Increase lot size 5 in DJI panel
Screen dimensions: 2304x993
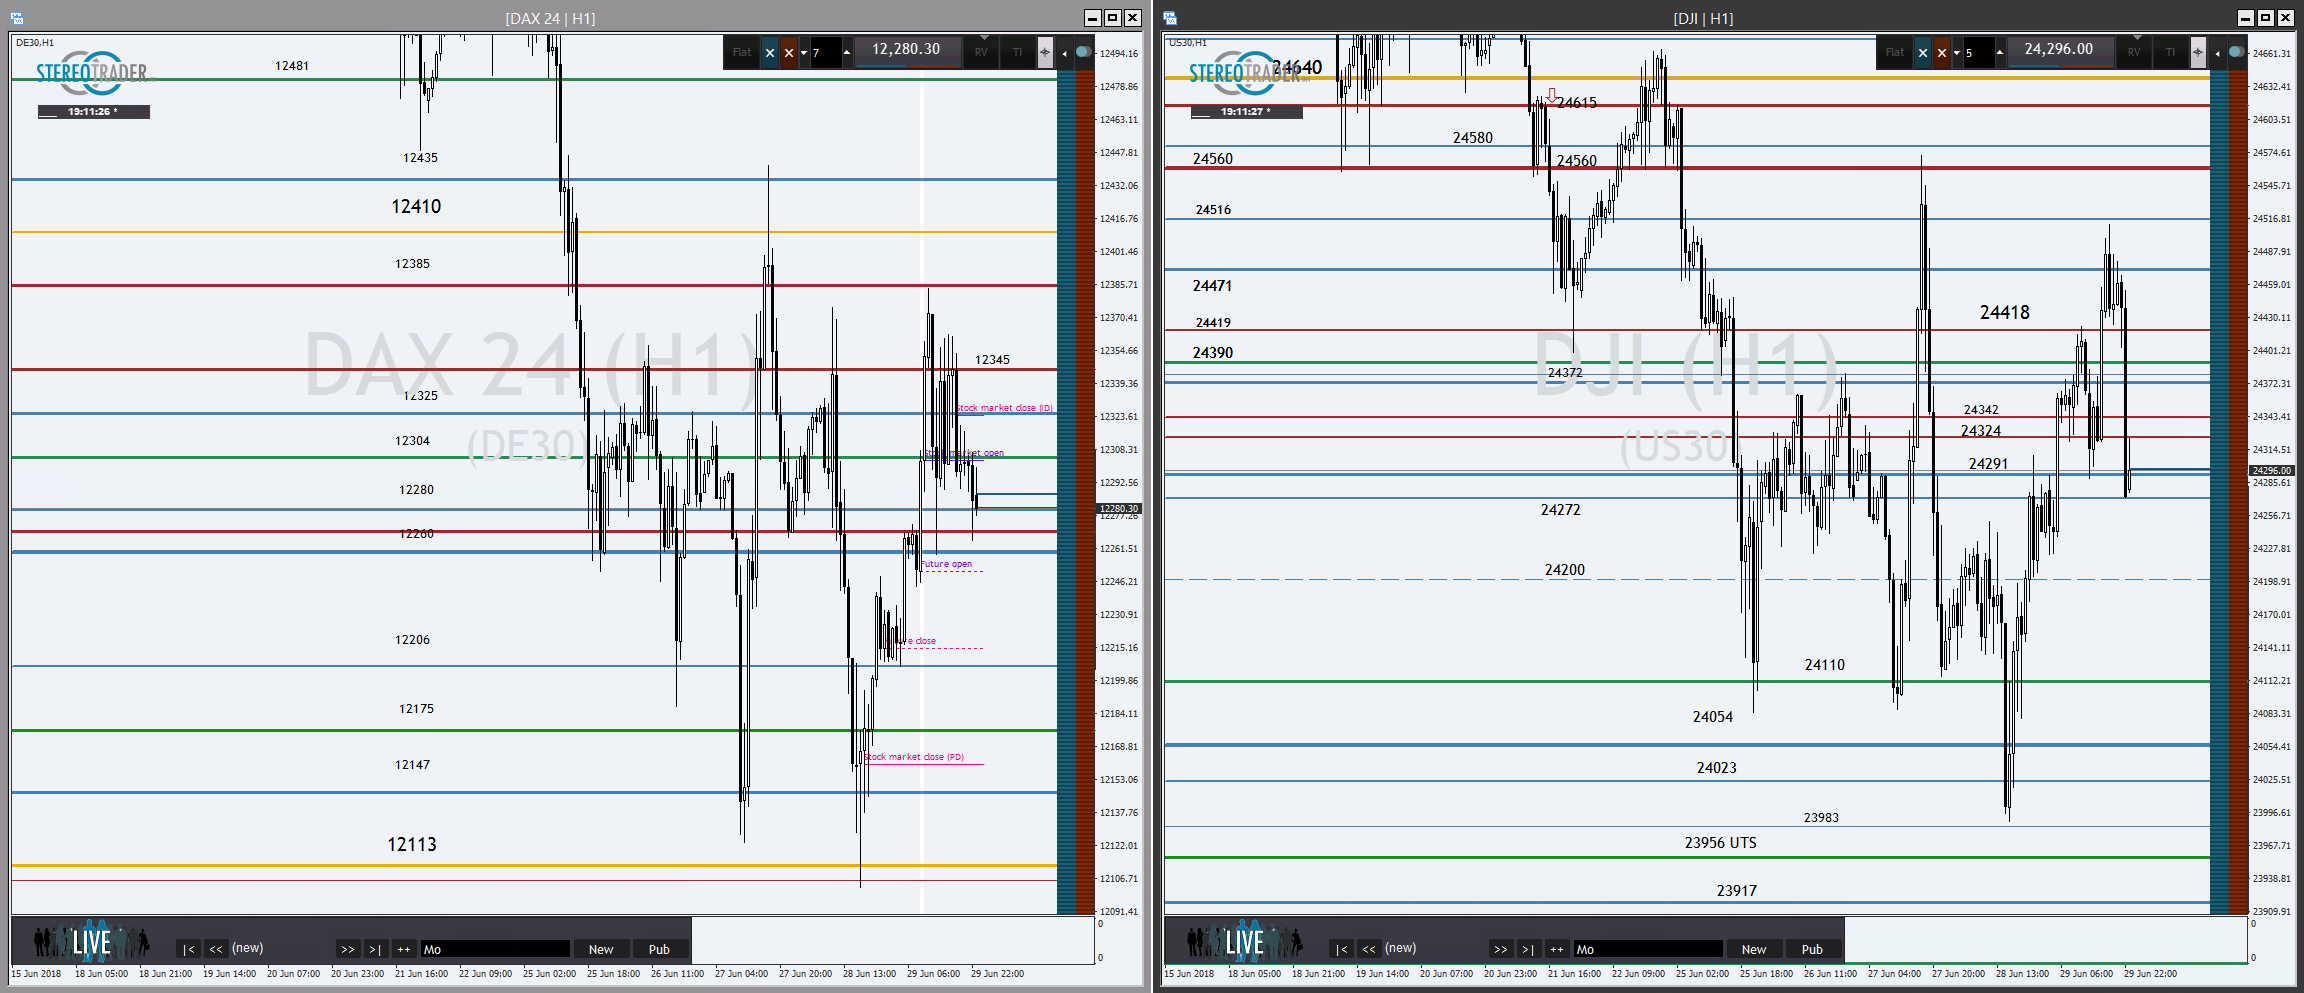(x=2000, y=53)
